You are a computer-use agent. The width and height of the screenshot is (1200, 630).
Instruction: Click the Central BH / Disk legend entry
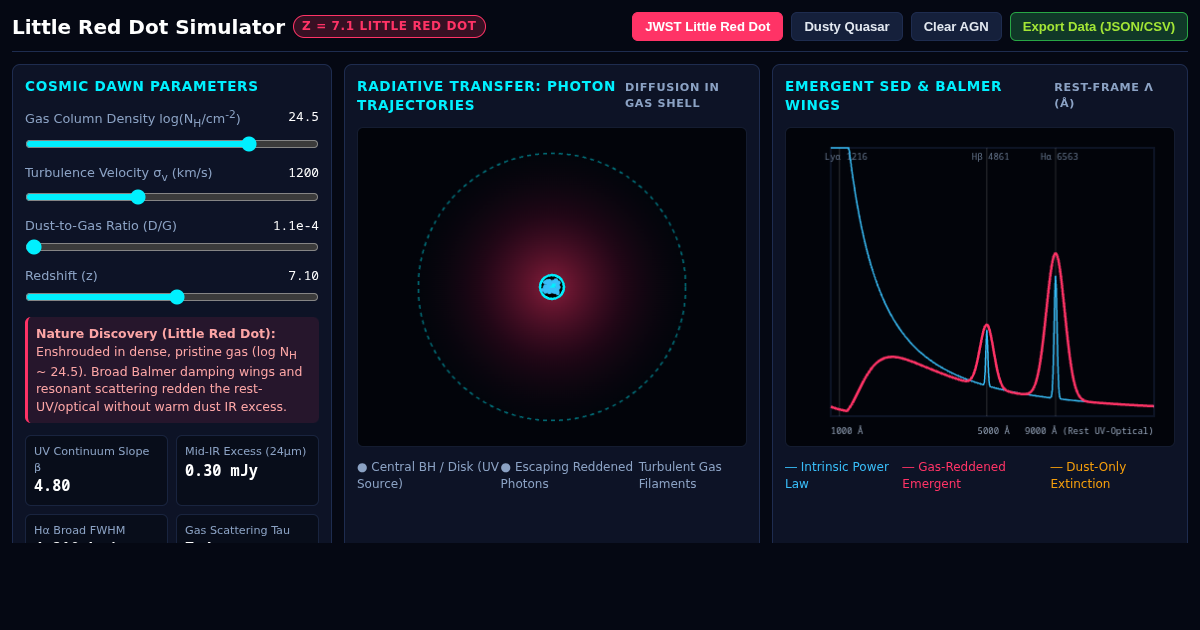(428, 475)
